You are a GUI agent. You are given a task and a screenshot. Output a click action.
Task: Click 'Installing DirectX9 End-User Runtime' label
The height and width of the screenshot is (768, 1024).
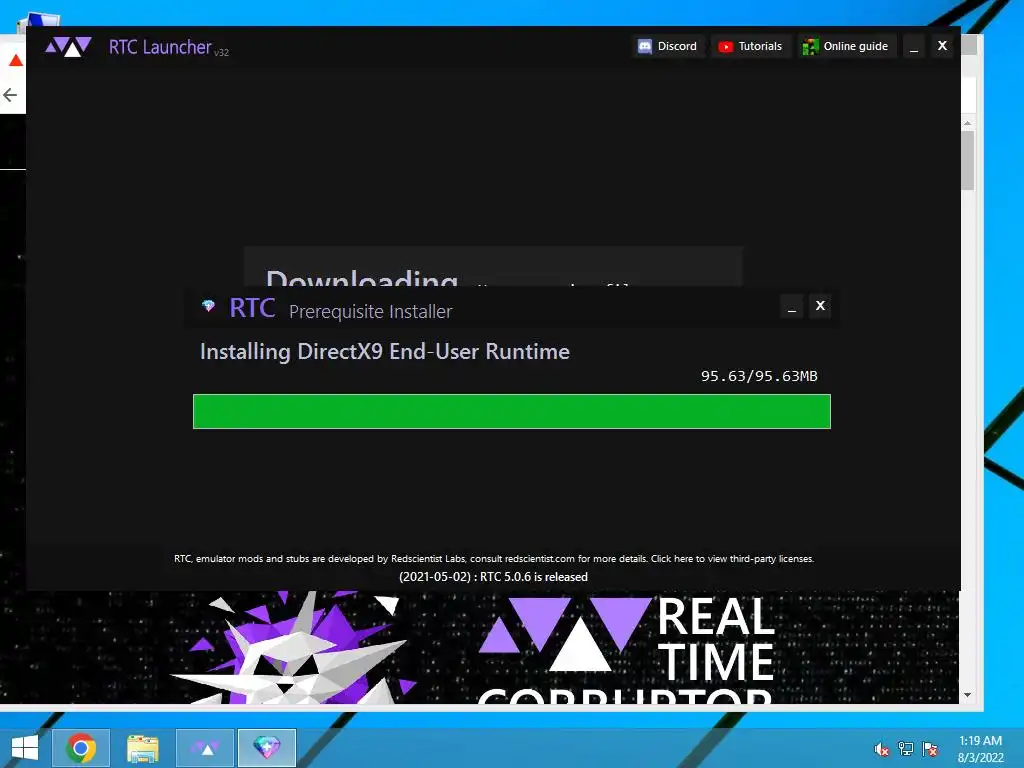[x=385, y=352]
